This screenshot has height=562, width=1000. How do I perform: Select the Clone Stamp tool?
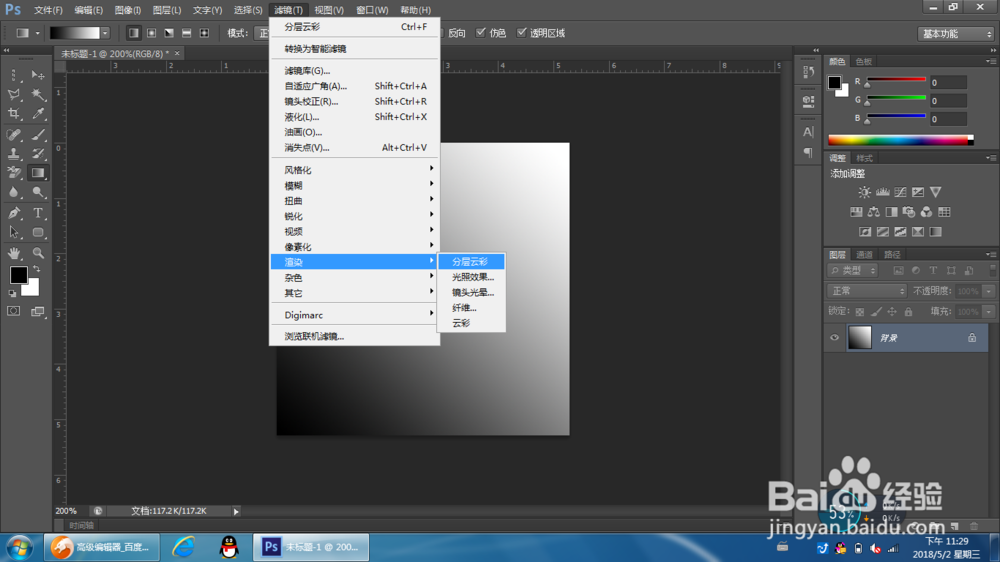[x=14, y=154]
